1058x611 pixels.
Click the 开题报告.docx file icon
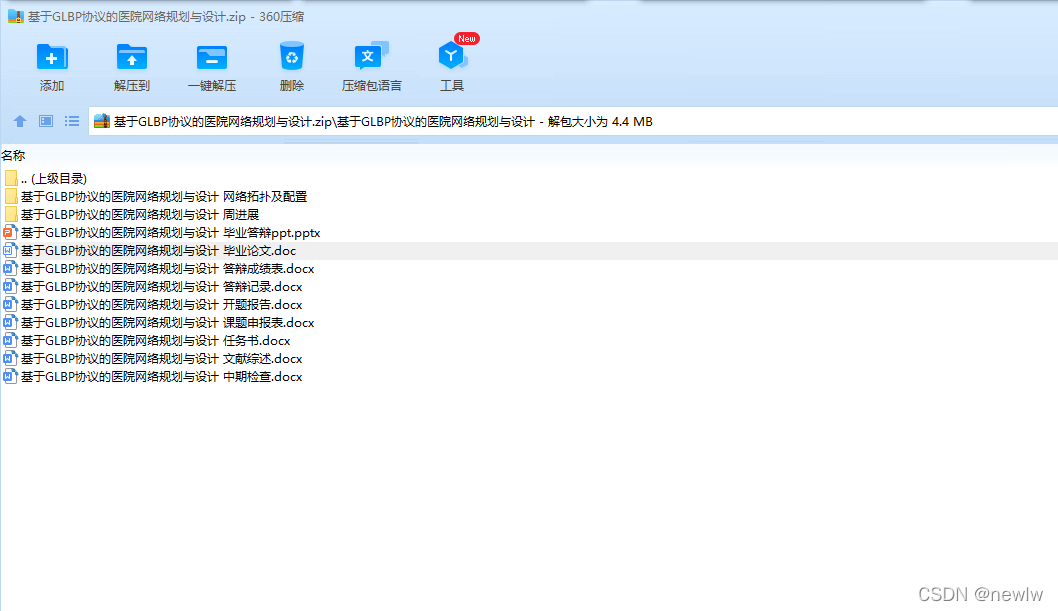tap(9, 305)
